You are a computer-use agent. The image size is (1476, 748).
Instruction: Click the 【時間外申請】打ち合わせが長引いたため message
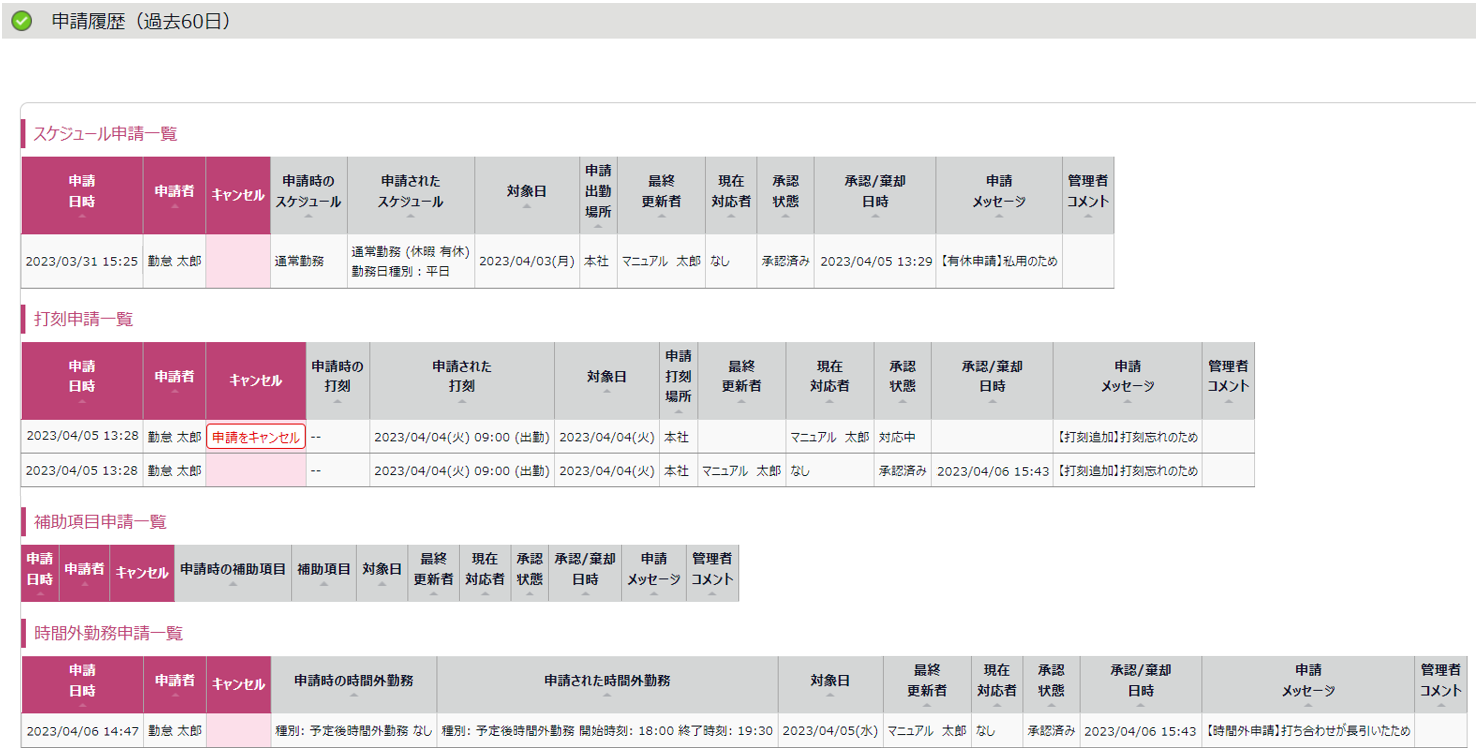click(x=1308, y=731)
